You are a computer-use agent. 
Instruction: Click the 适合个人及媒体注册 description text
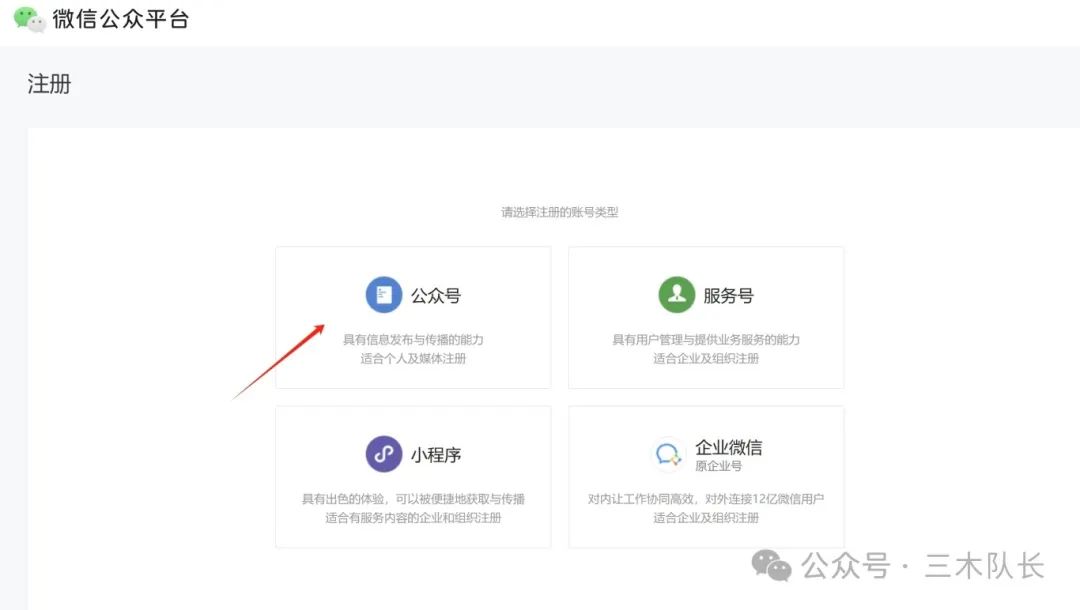coord(411,359)
